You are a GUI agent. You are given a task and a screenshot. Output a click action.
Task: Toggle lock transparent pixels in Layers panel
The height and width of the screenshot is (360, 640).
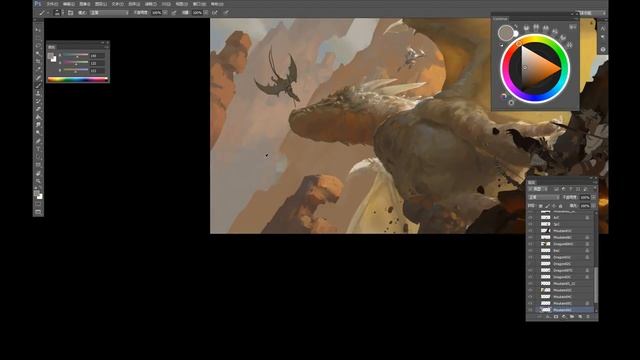tap(540, 206)
